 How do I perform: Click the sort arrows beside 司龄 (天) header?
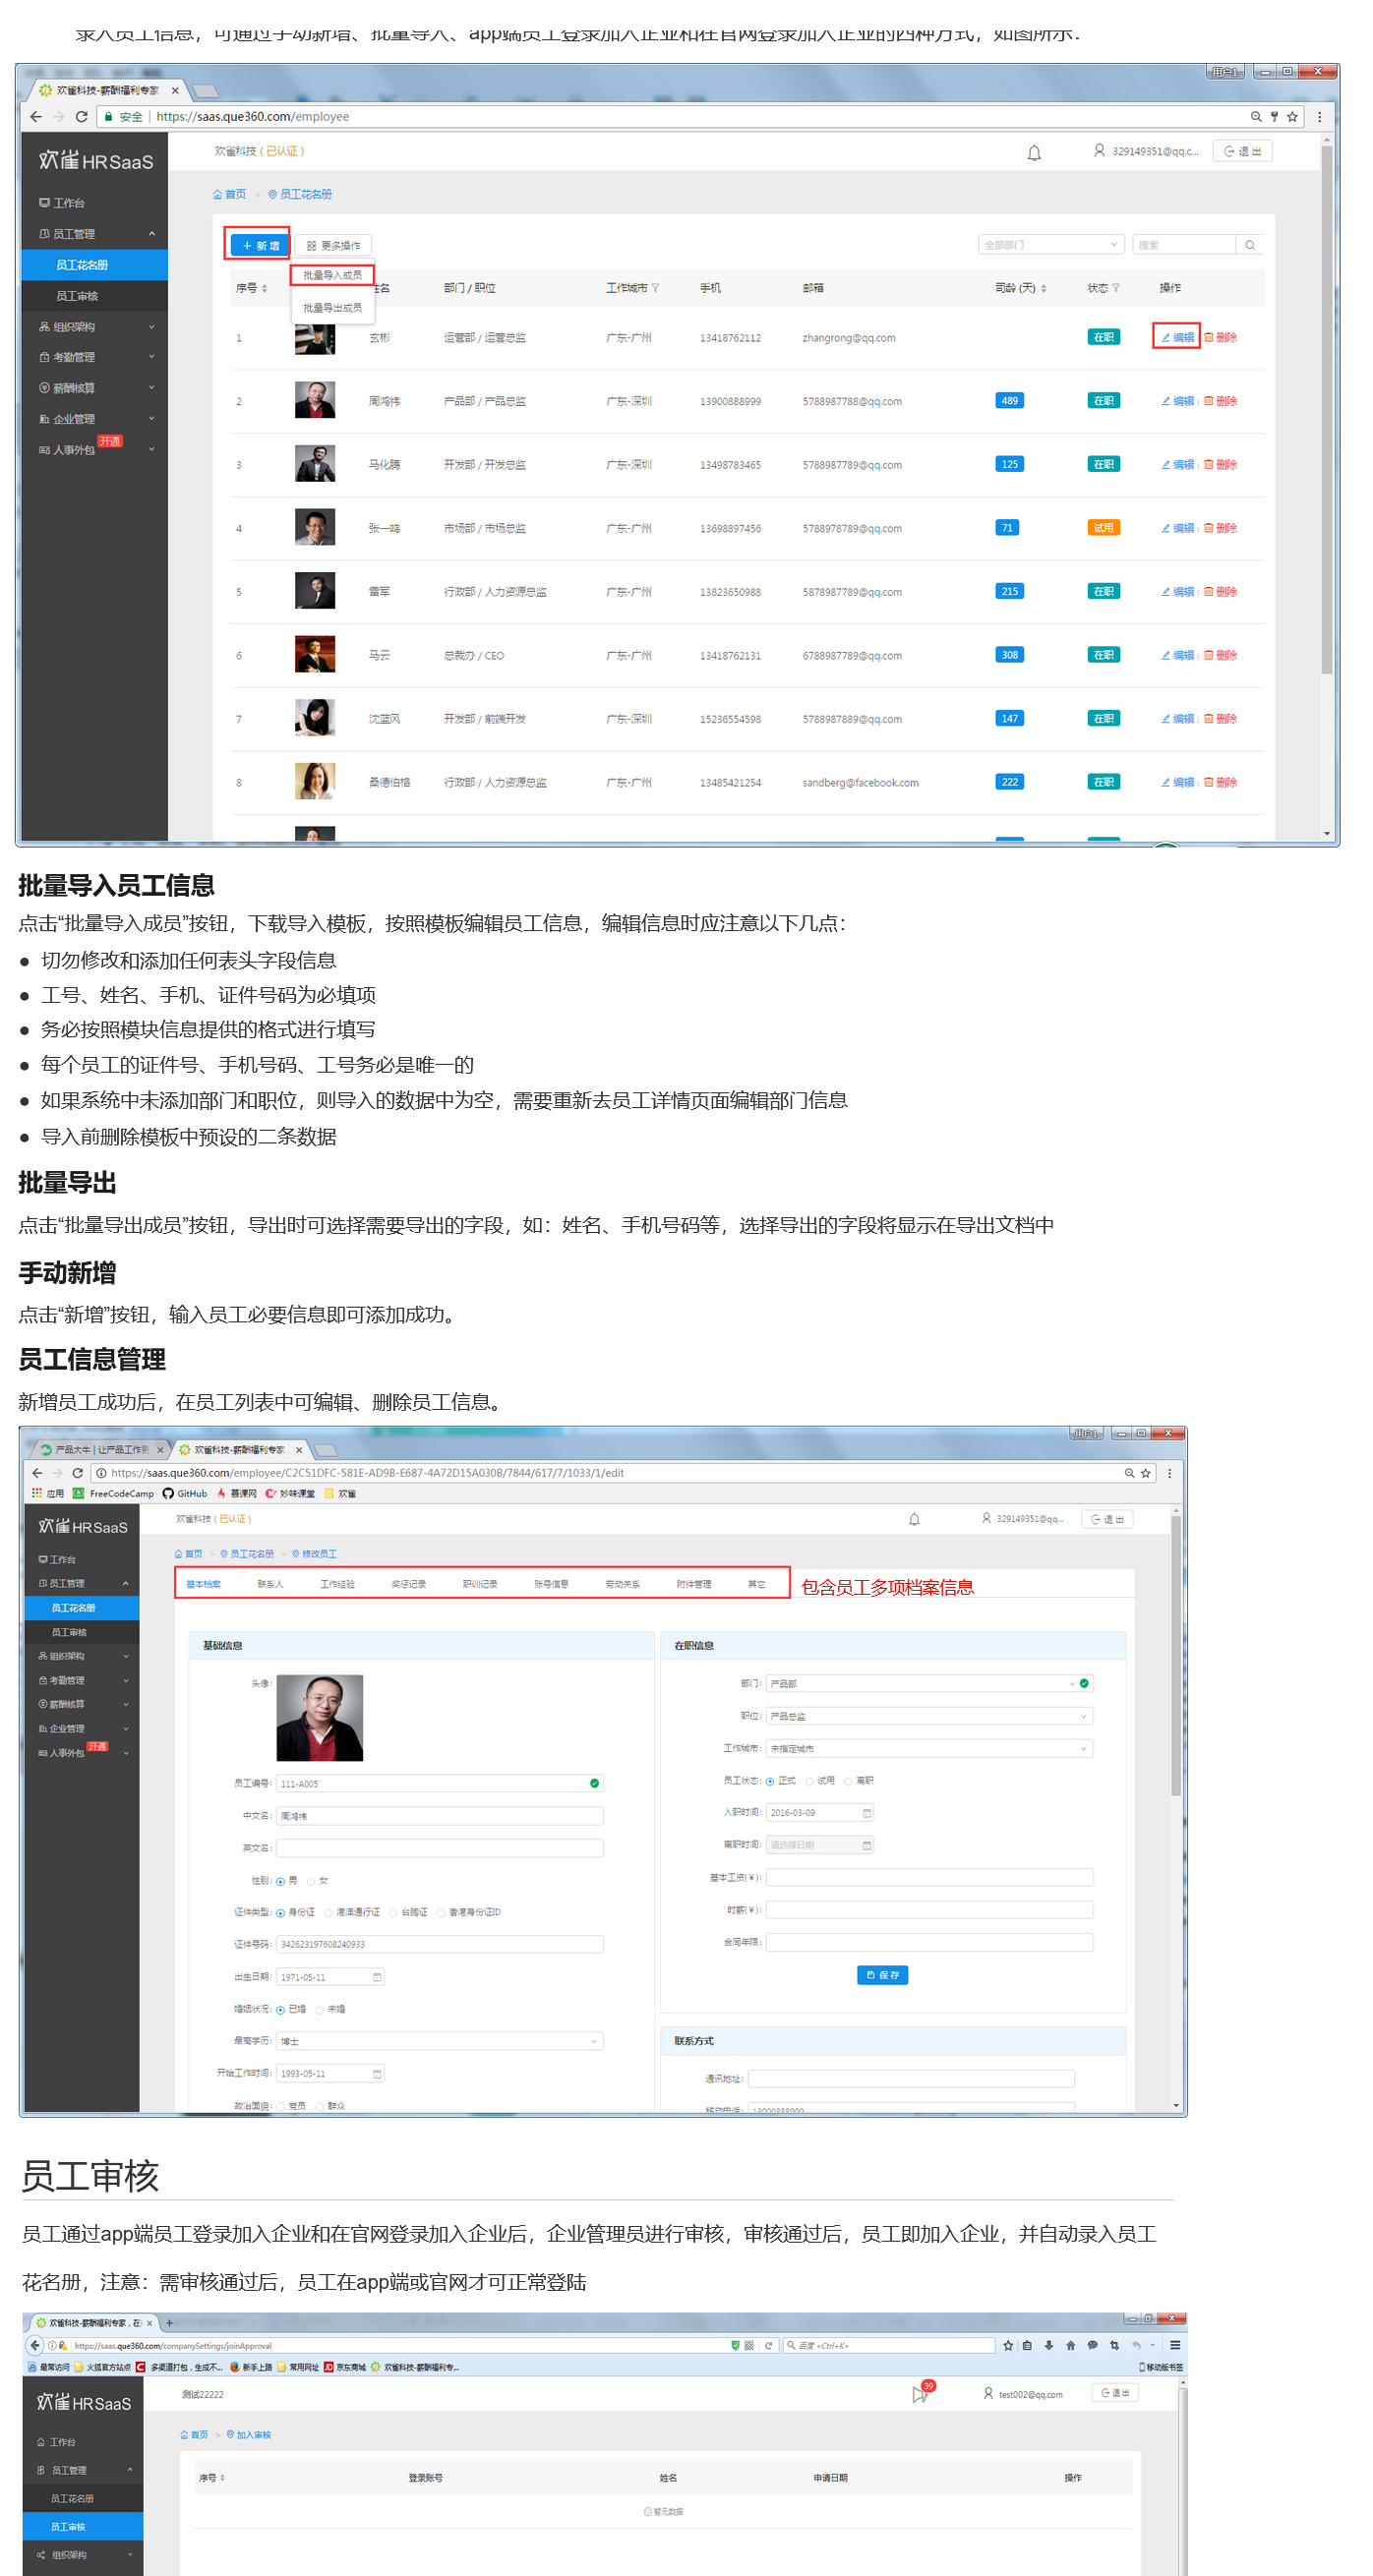[1044, 288]
